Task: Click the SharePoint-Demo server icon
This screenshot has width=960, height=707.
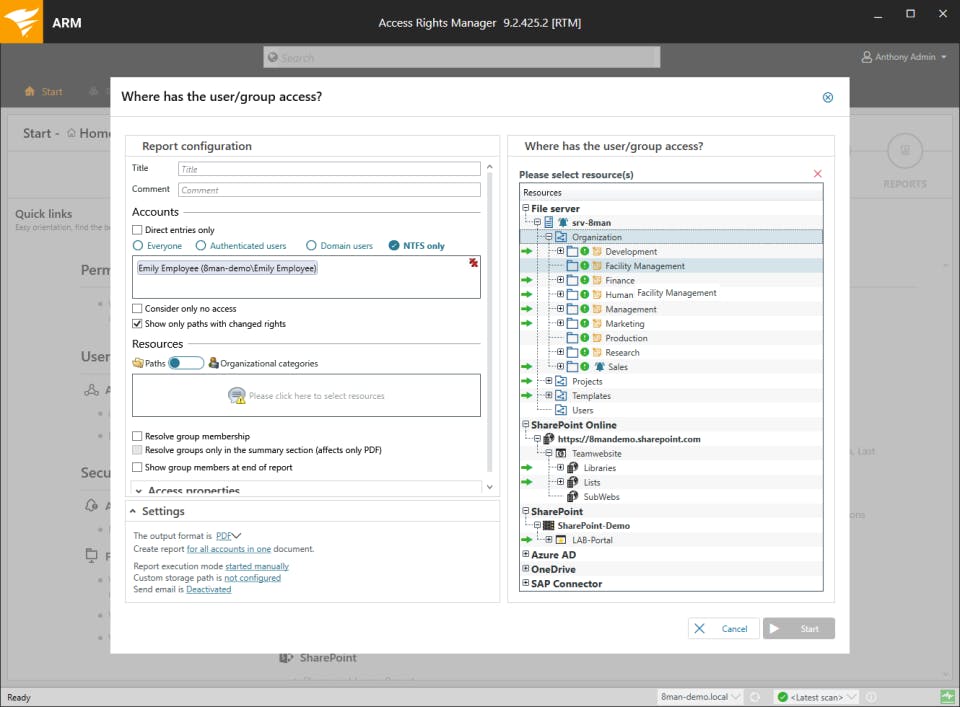Action: [549, 525]
